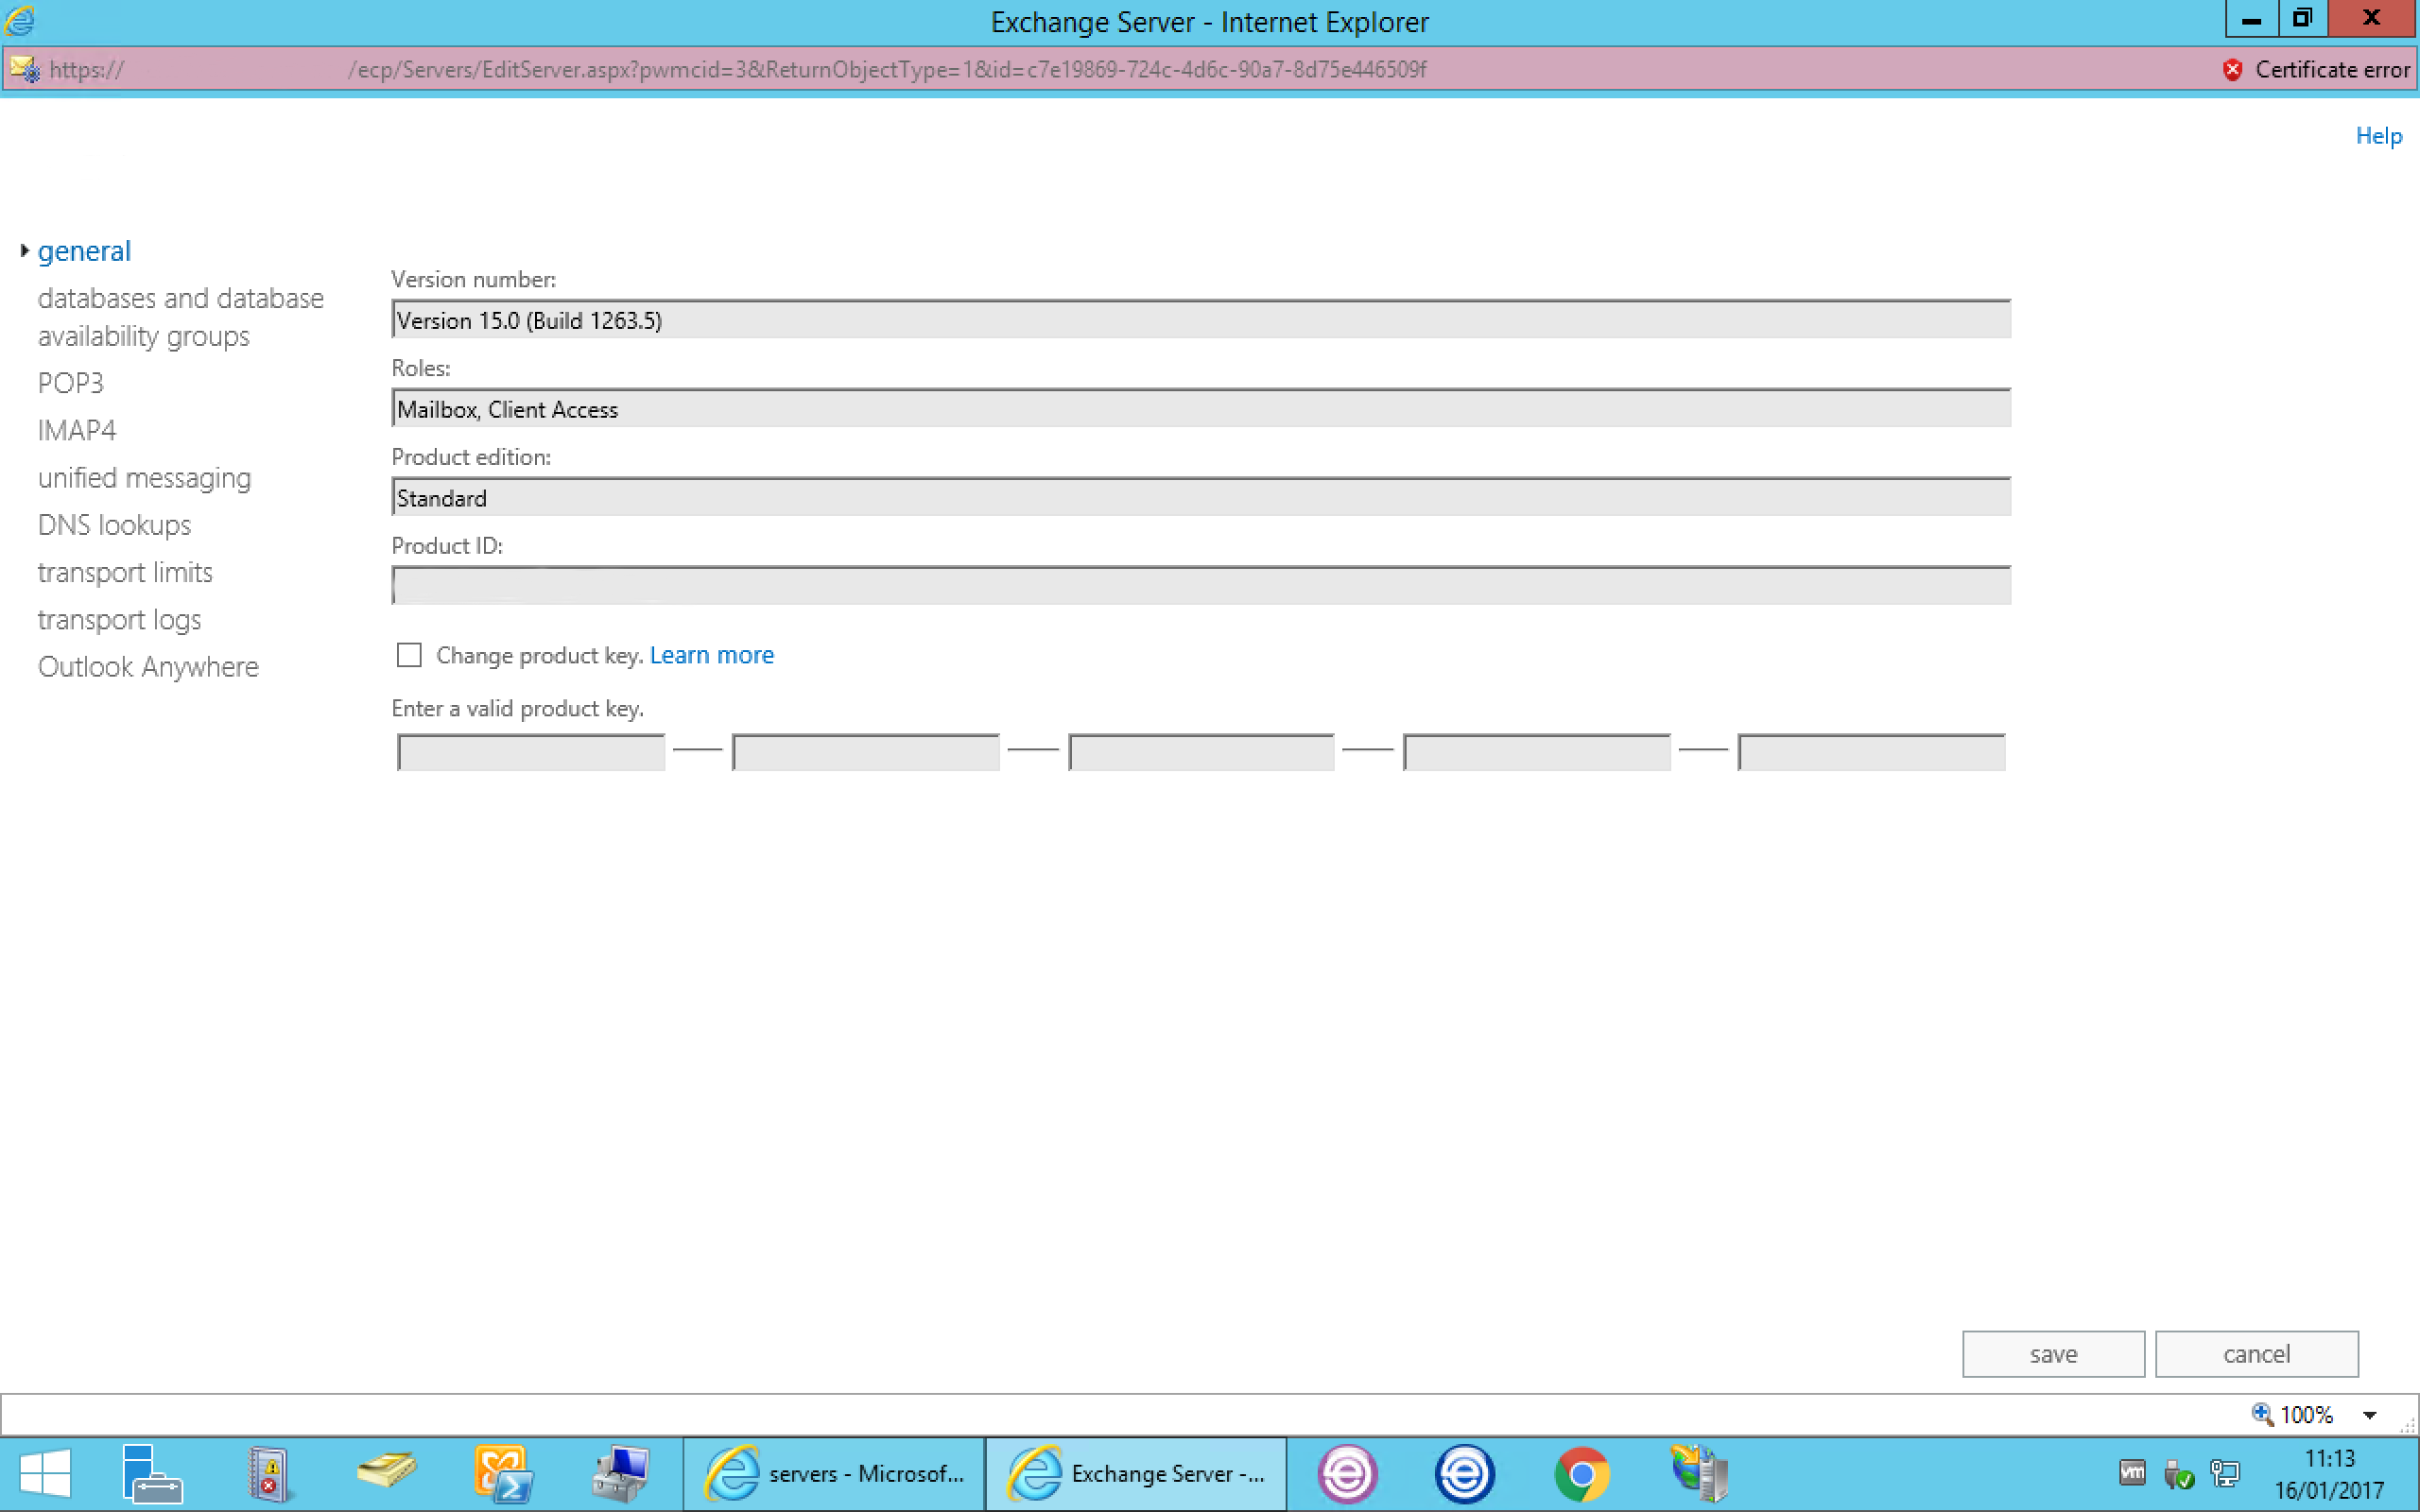The width and height of the screenshot is (2420, 1512).
Task: Open the Windows Start button
Action: pos(44,1473)
